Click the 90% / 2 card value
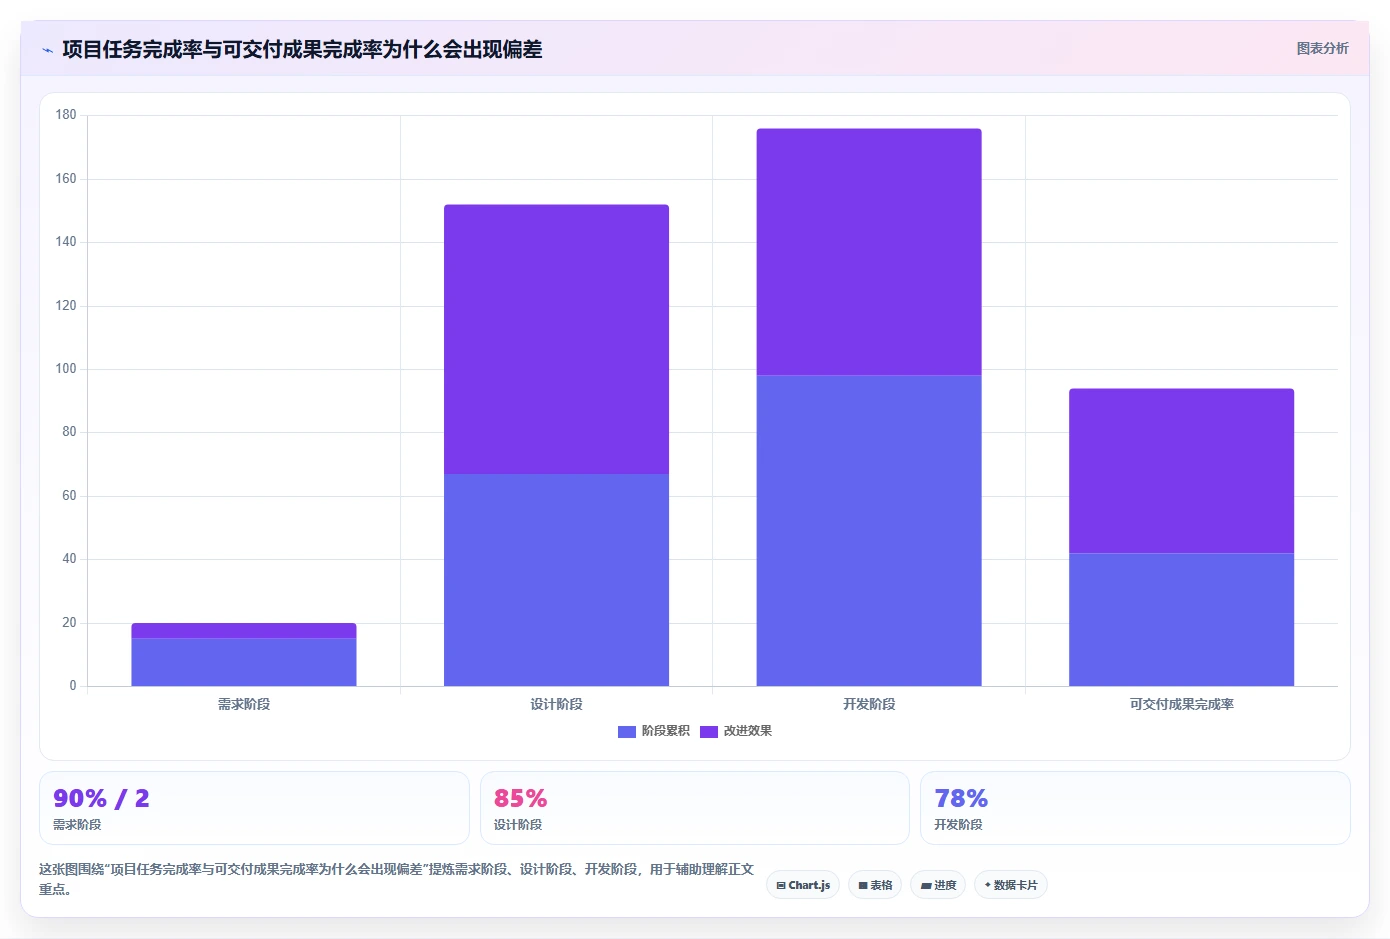Image resolution: width=1390 pixels, height=939 pixels. coord(101,799)
